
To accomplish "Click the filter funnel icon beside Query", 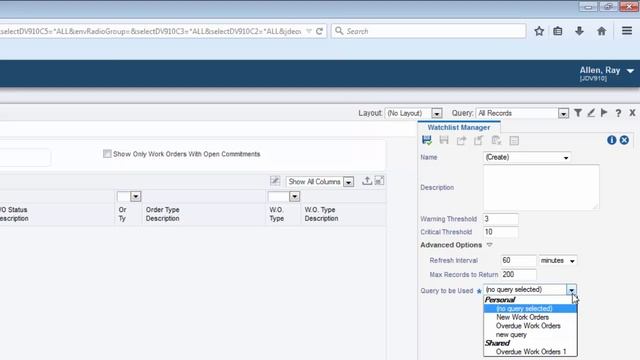I will click(578, 113).
